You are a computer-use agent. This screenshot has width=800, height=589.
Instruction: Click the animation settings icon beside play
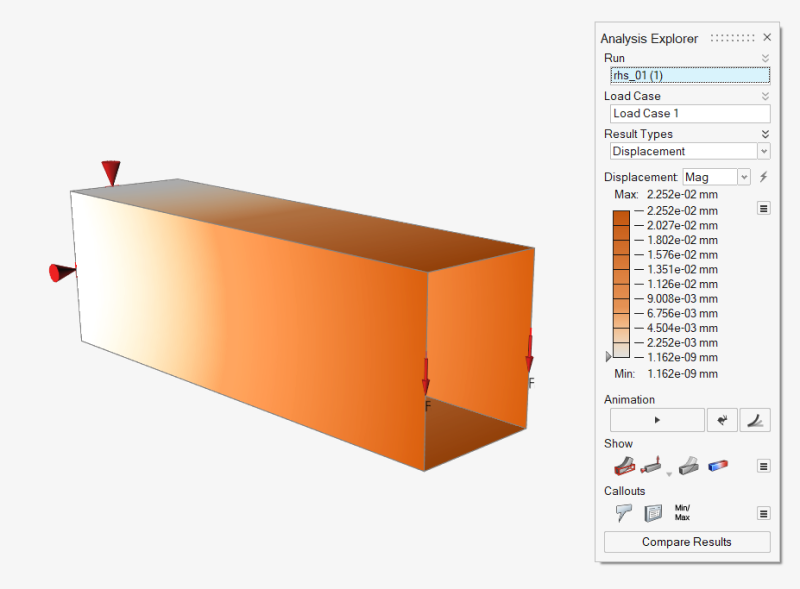[721, 421]
